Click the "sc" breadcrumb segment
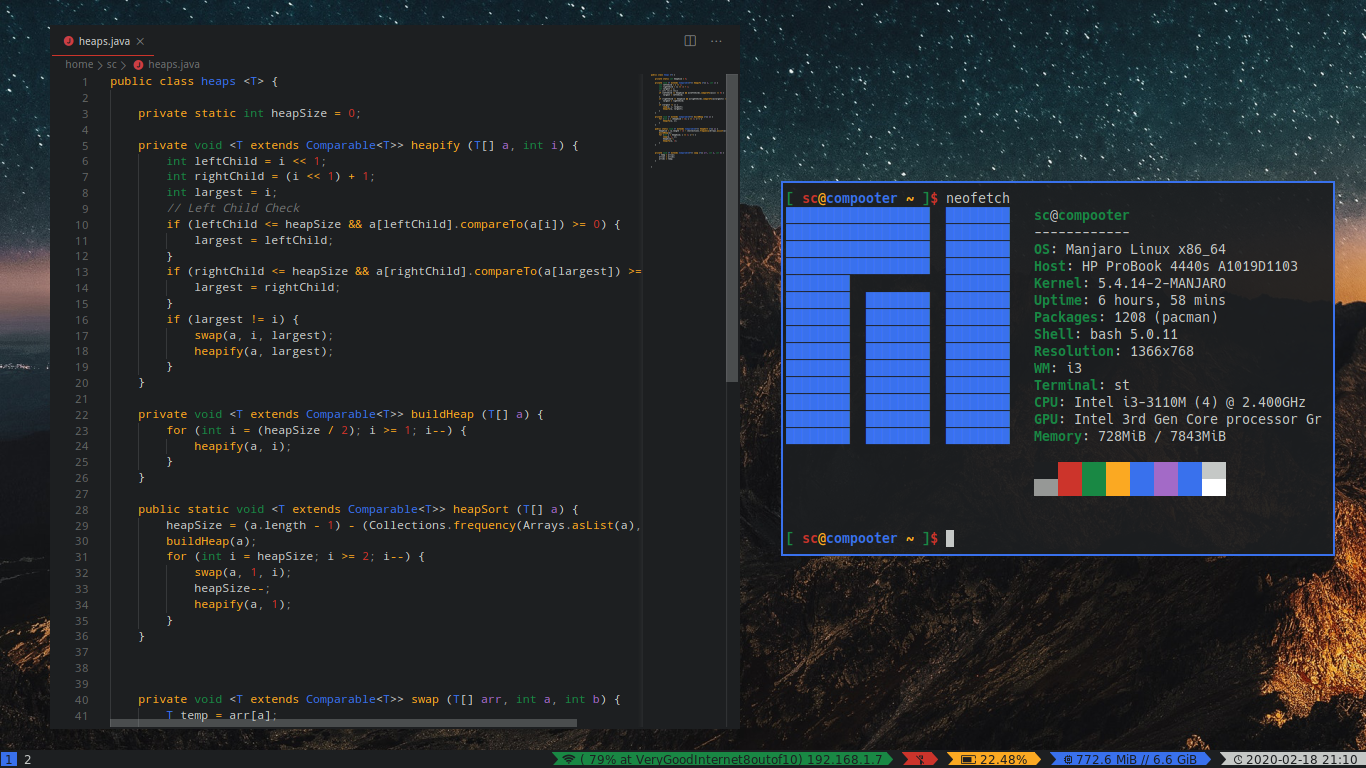 pyautogui.click(x=112, y=64)
